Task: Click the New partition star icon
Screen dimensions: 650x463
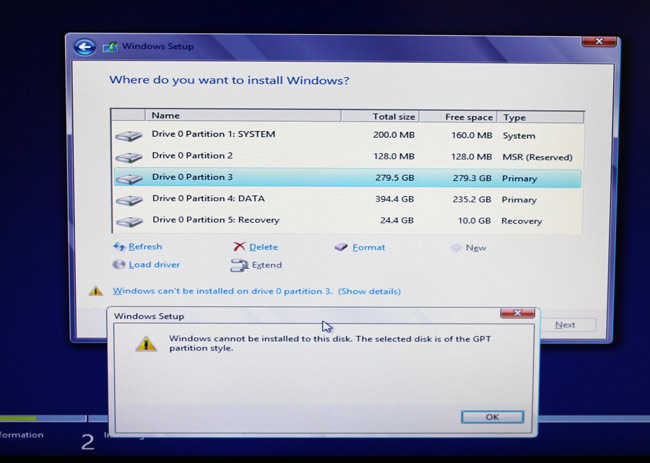Action: (x=456, y=247)
